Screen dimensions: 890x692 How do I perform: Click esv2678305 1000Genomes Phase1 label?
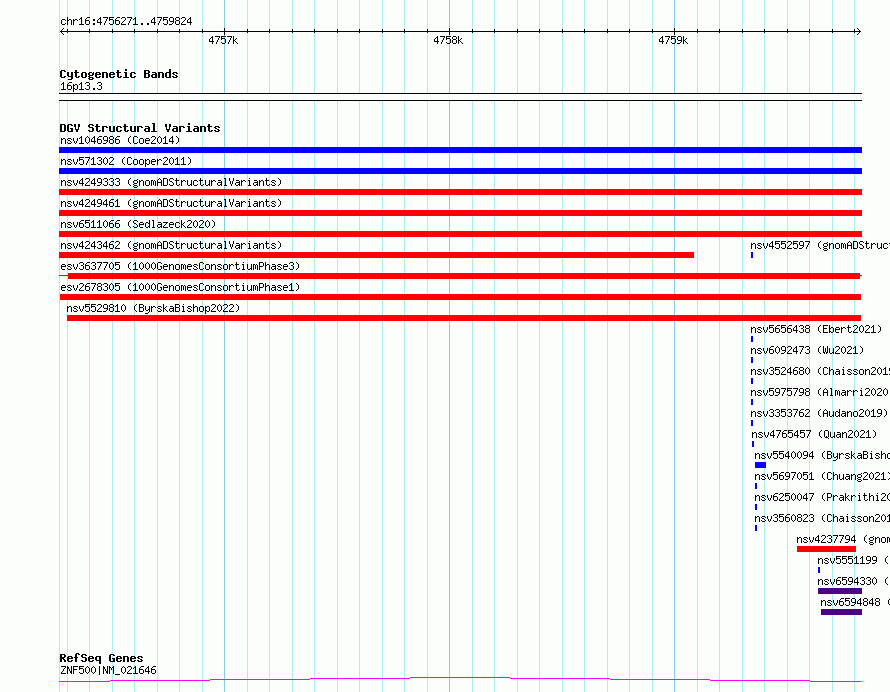click(x=180, y=287)
